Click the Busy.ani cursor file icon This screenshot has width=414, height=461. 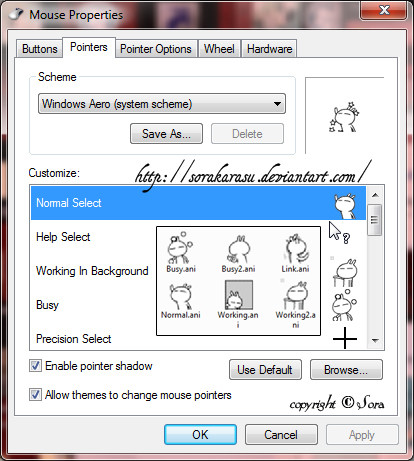pyautogui.click(x=180, y=248)
